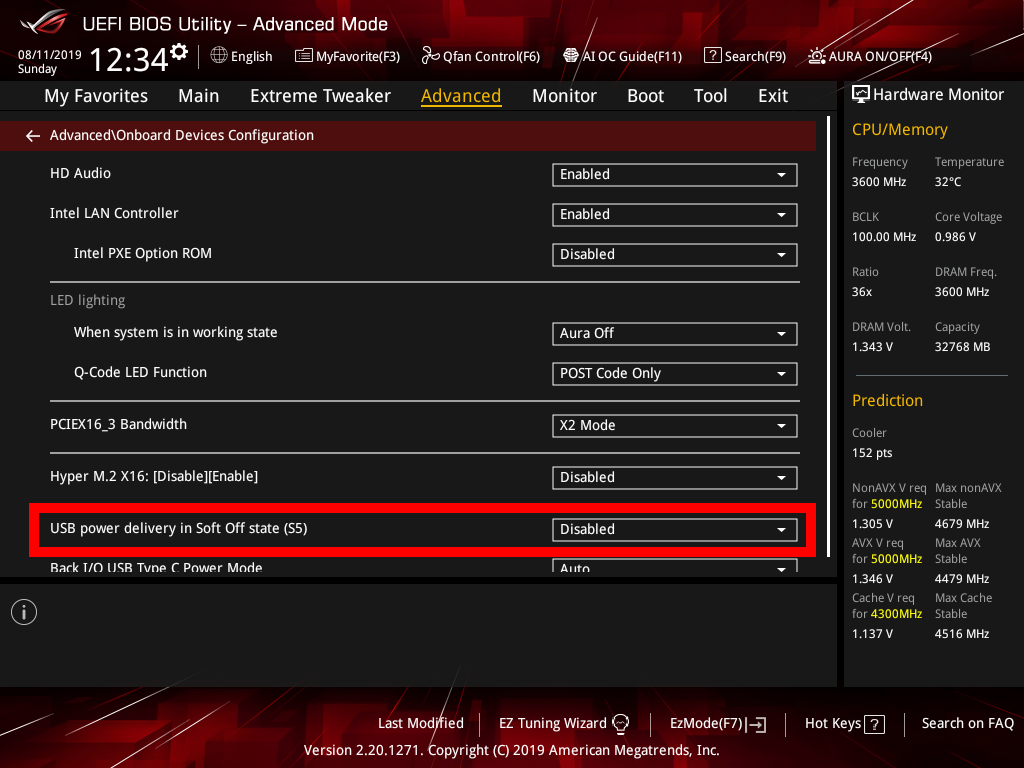The width and height of the screenshot is (1024, 768).
Task: Open MyFavorite(F3) from the top bar
Action: (x=347, y=56)
